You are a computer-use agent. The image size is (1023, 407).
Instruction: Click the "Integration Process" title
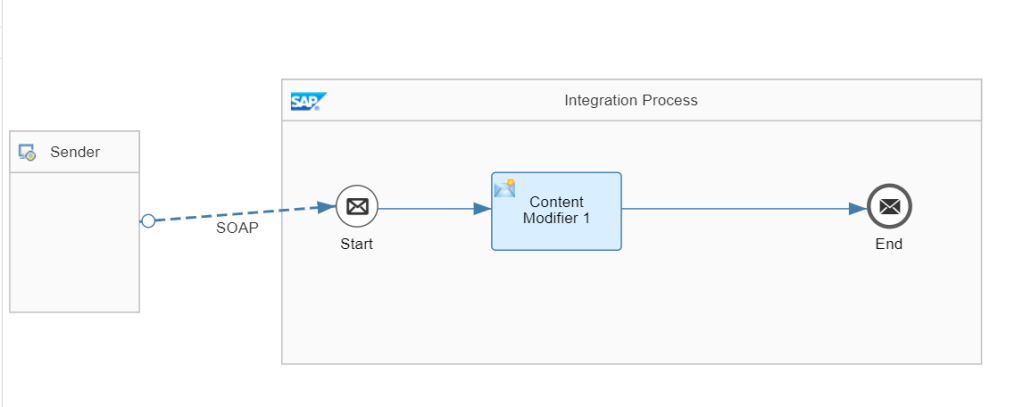click(x=631, y=100)
